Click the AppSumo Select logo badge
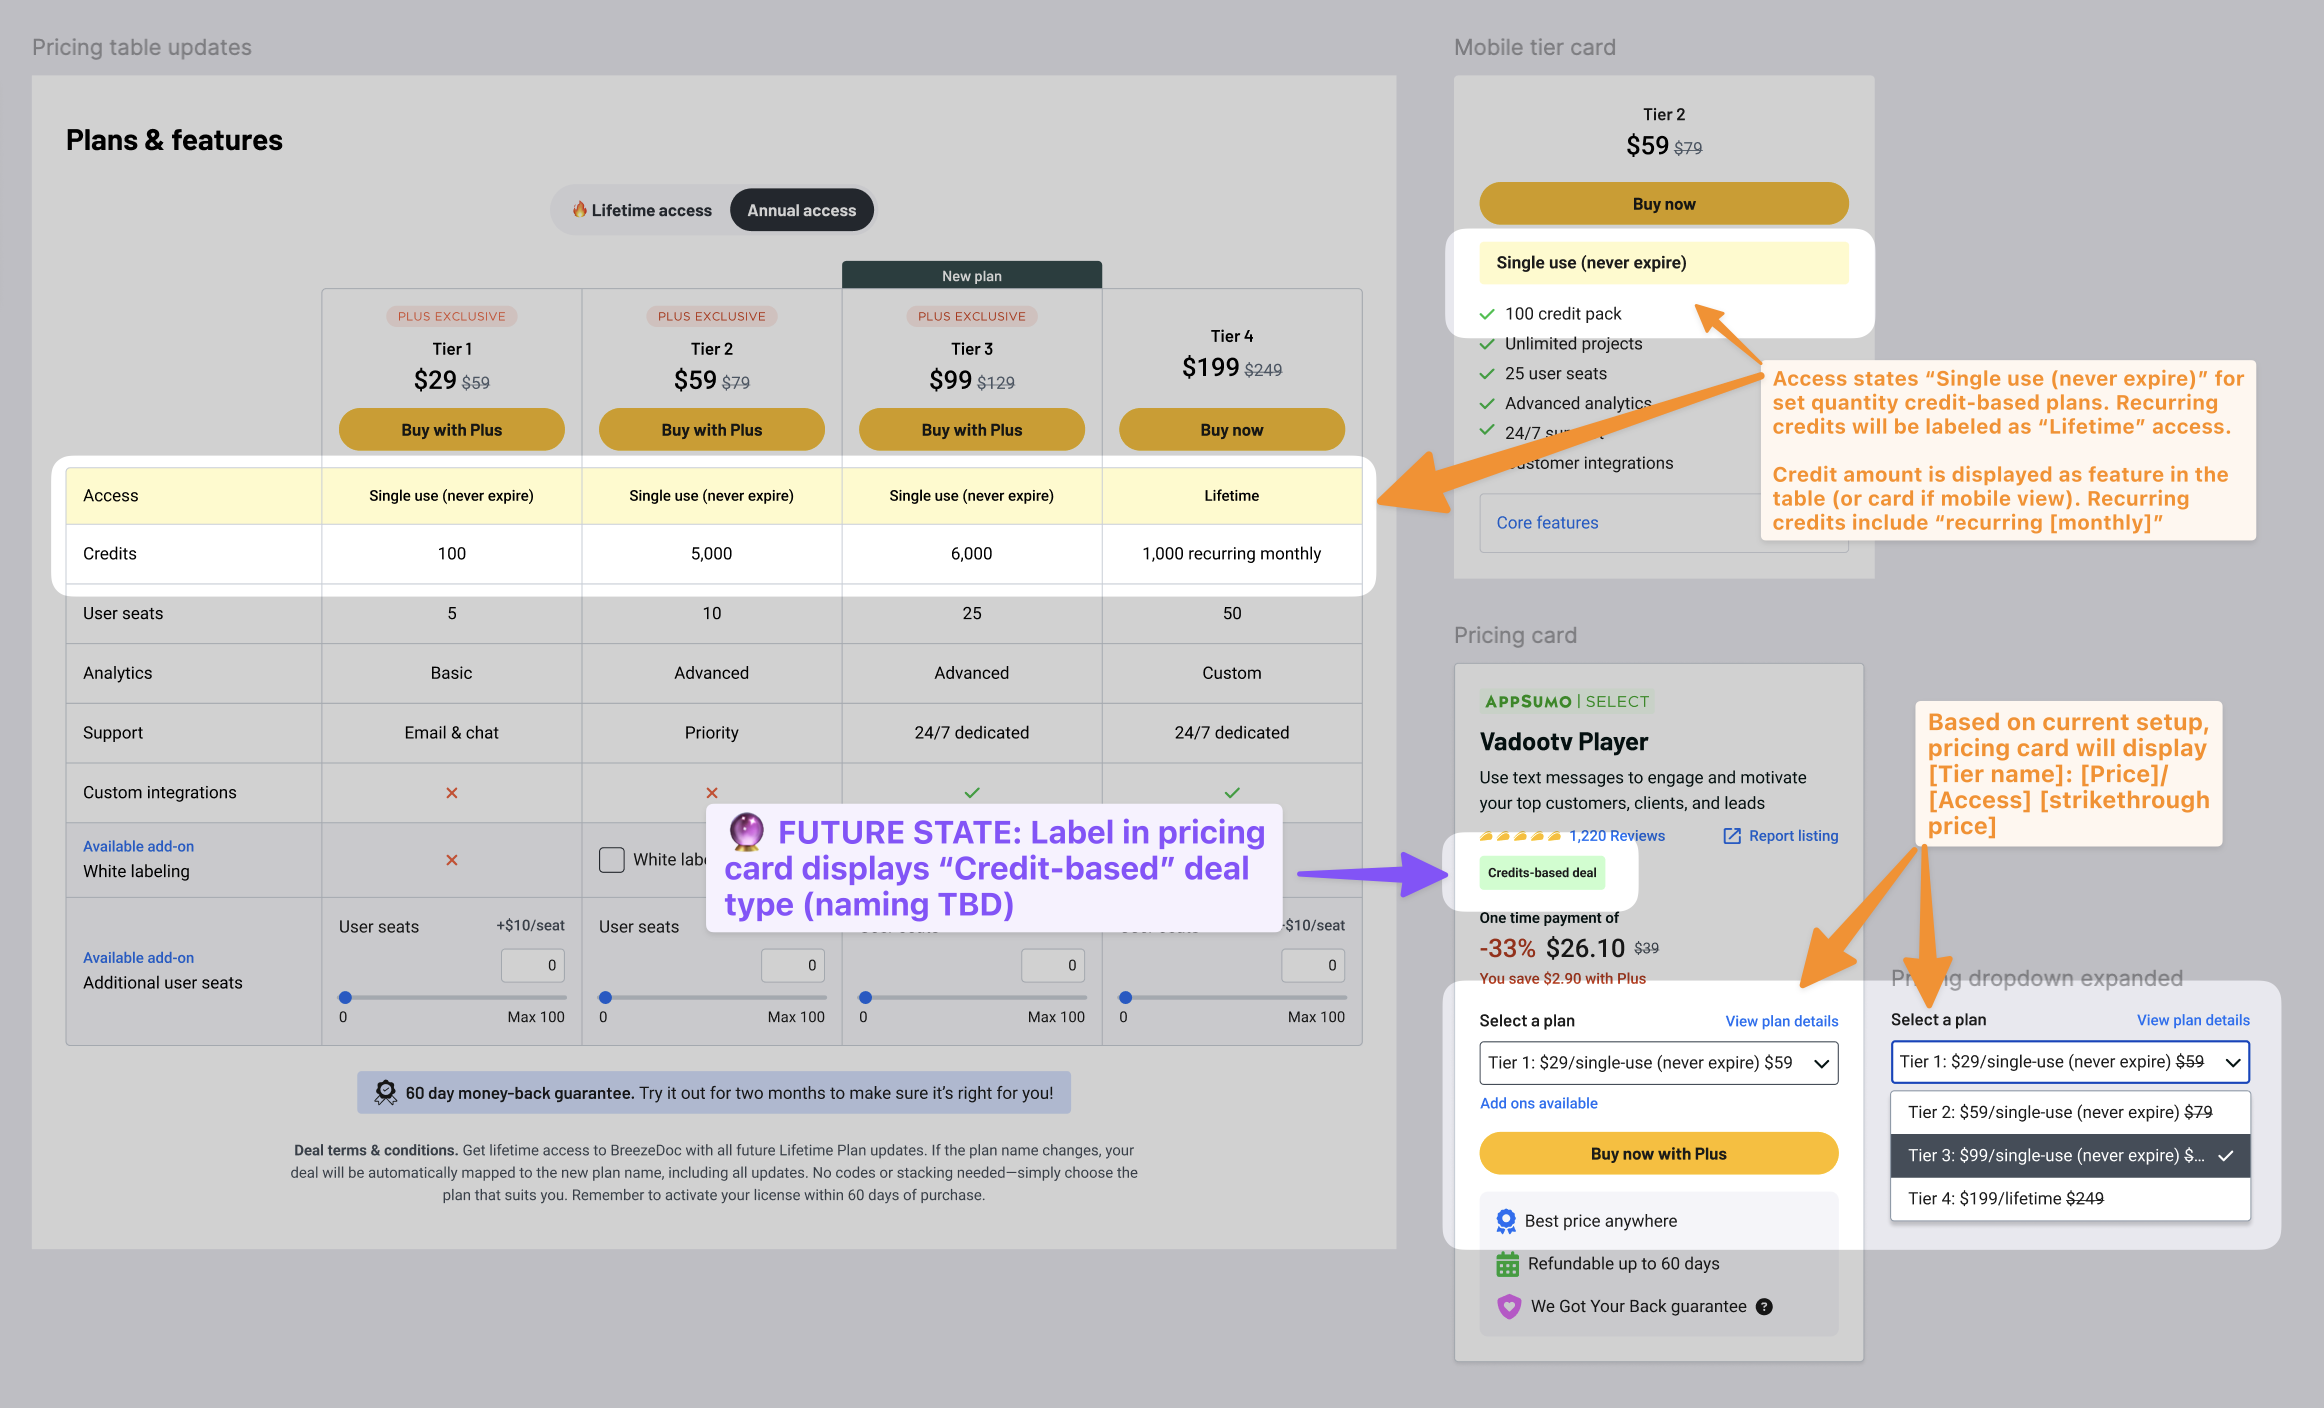The height and width of the screenshot is (1408, 2324). 1566,701
